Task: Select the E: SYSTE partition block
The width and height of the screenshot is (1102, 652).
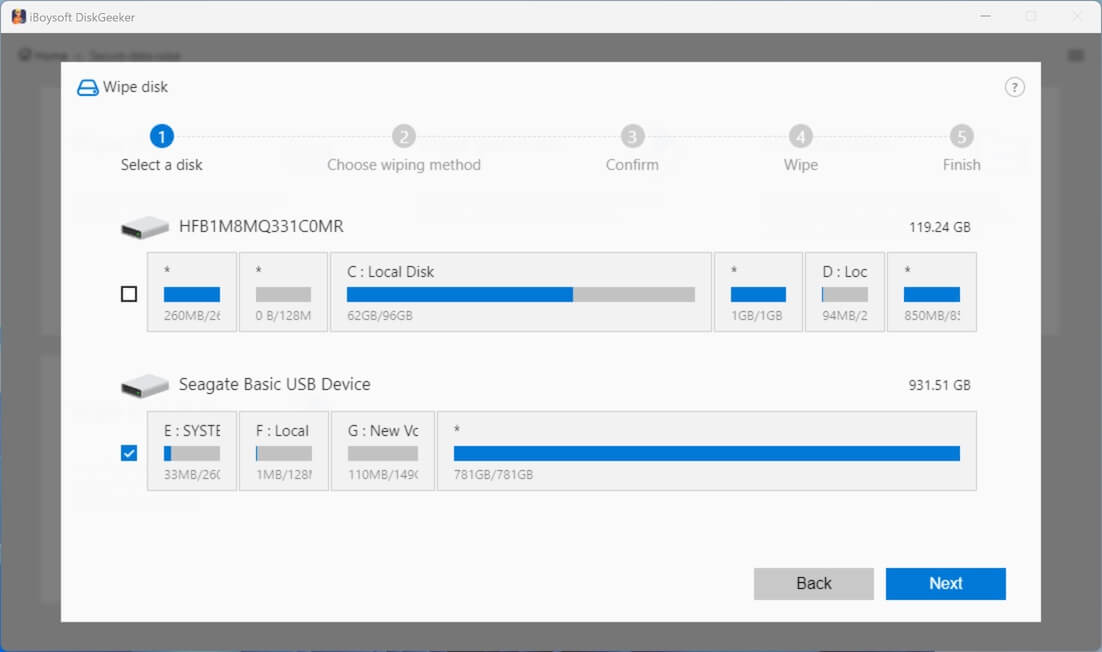Action: click(x=192, y=451)
